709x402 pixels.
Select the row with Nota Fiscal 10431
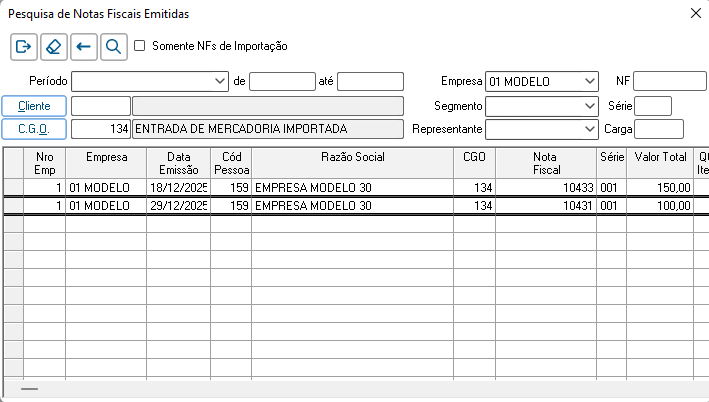353,206
